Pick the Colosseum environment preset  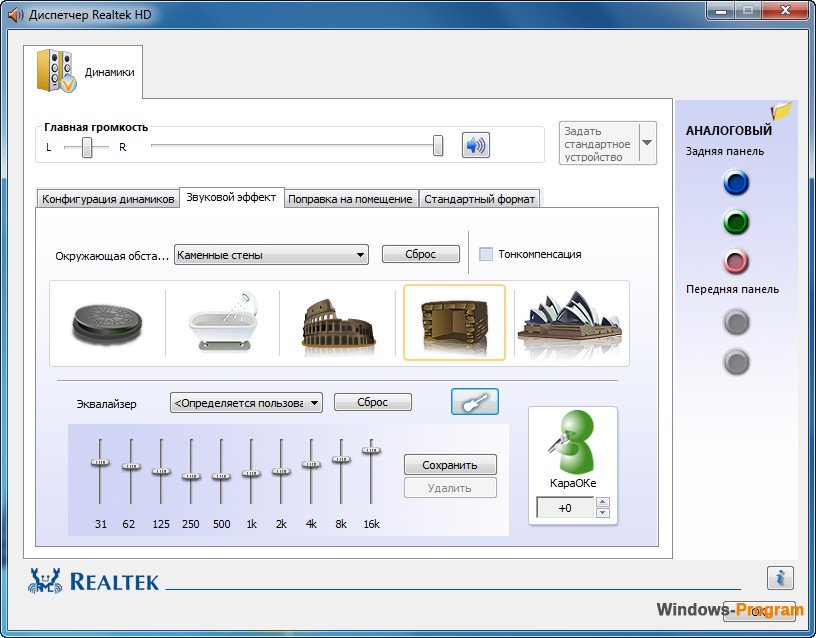coord(338,323)
